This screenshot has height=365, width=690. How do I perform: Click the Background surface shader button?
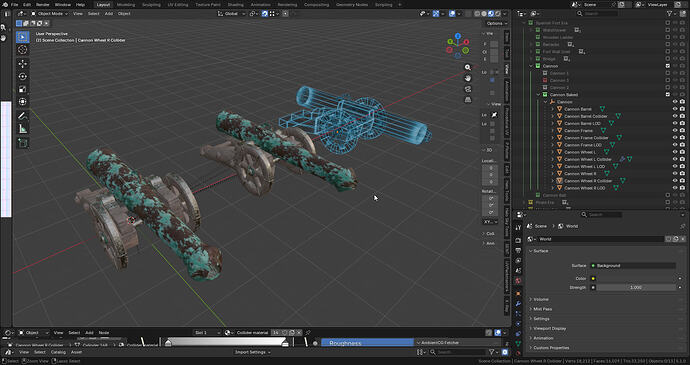(633, 265)
